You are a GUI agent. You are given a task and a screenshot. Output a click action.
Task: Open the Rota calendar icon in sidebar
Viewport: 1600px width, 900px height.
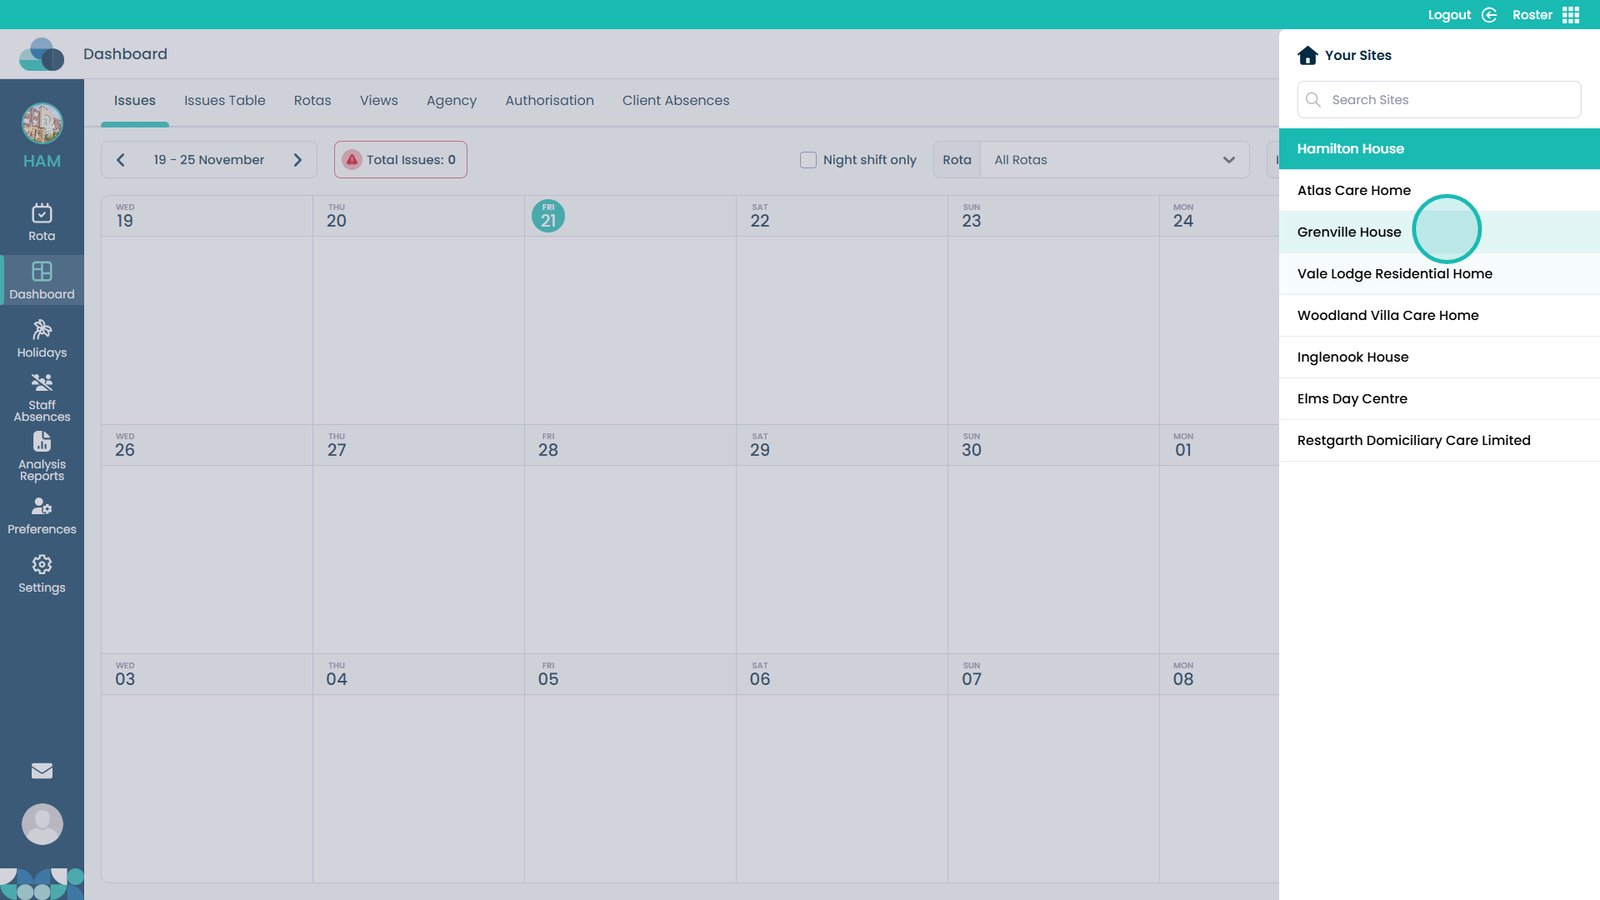pyautogui.click(x=42, y=213)
